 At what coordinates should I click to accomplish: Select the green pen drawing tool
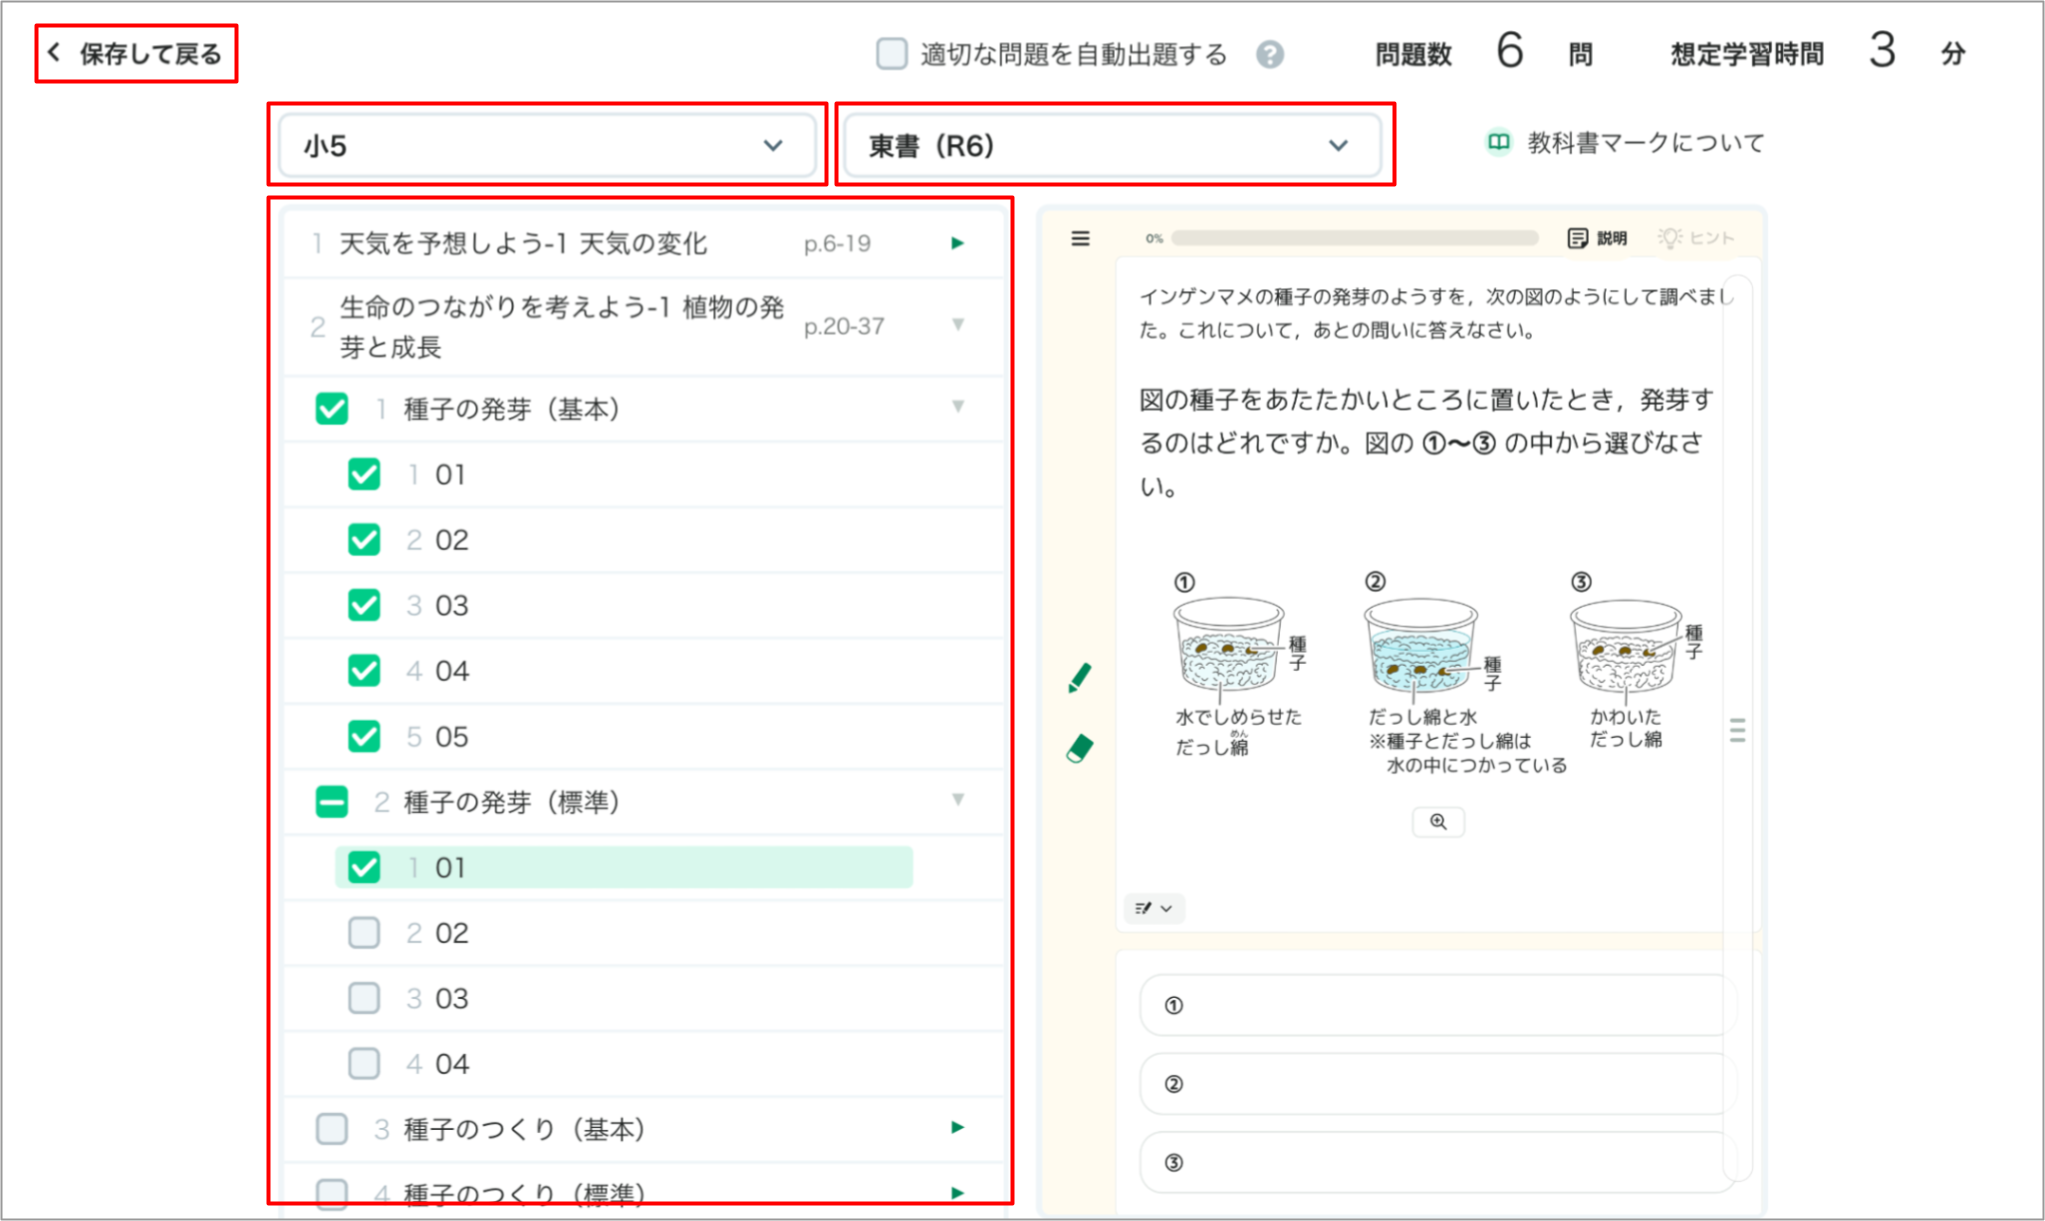1080,677
